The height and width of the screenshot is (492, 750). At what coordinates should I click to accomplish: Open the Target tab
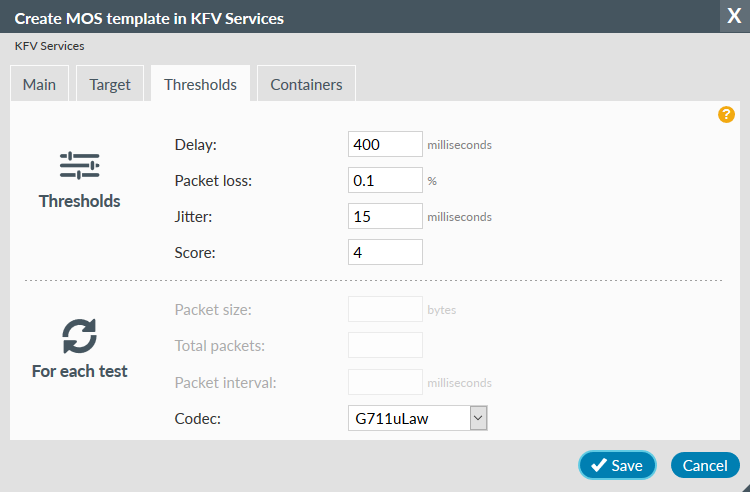pos(110,85)
